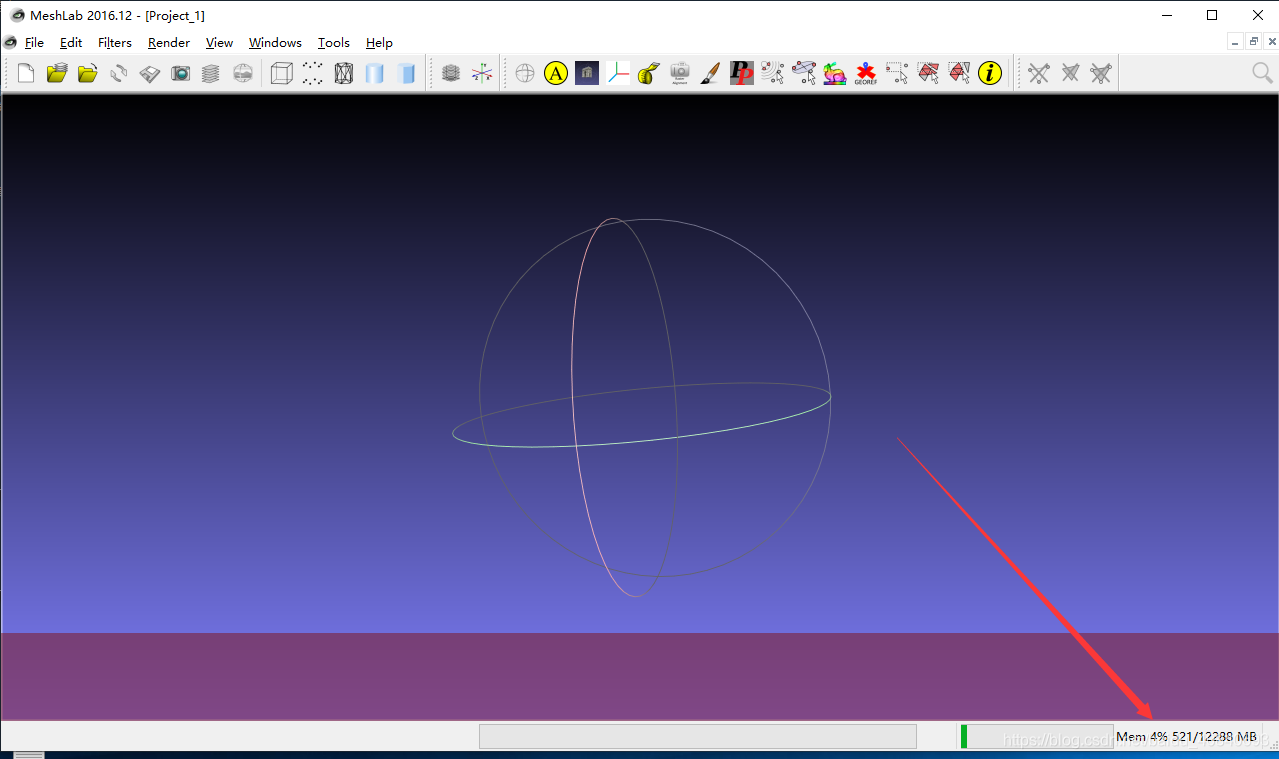Open the Render menu

[169, 43]
